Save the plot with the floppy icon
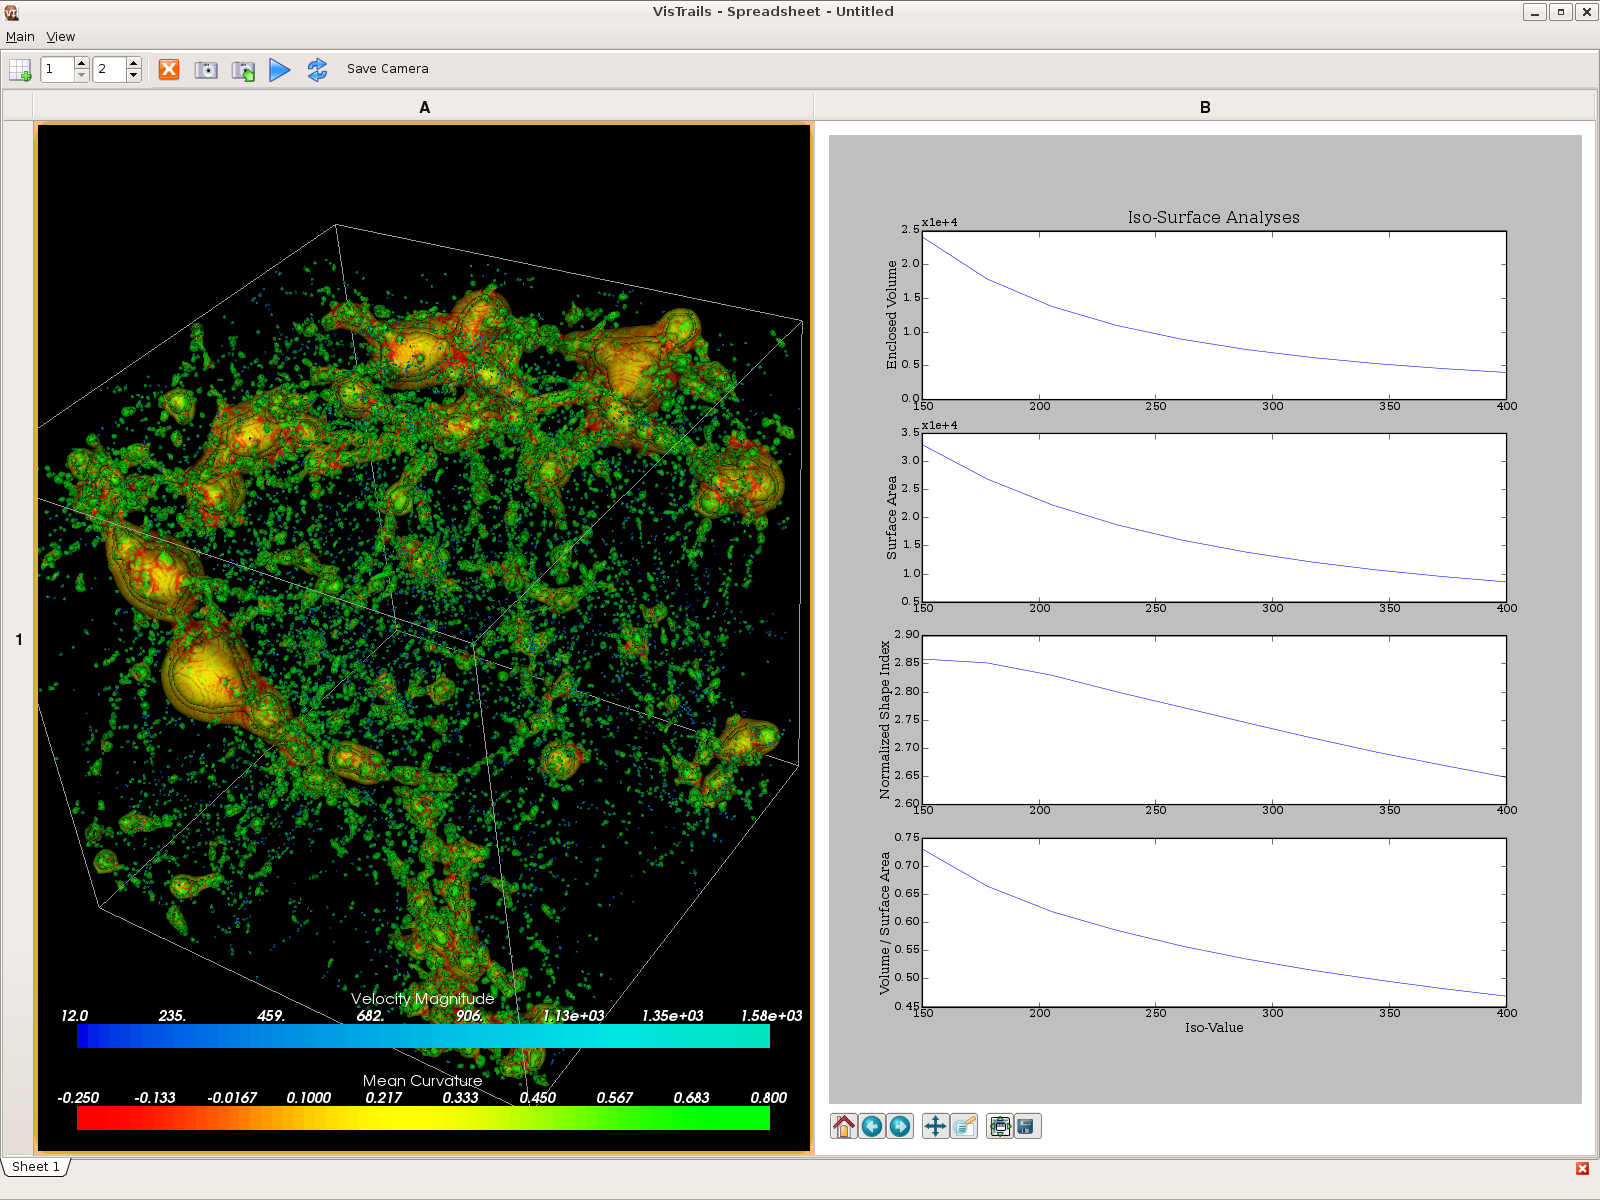 [1027, 1127]
